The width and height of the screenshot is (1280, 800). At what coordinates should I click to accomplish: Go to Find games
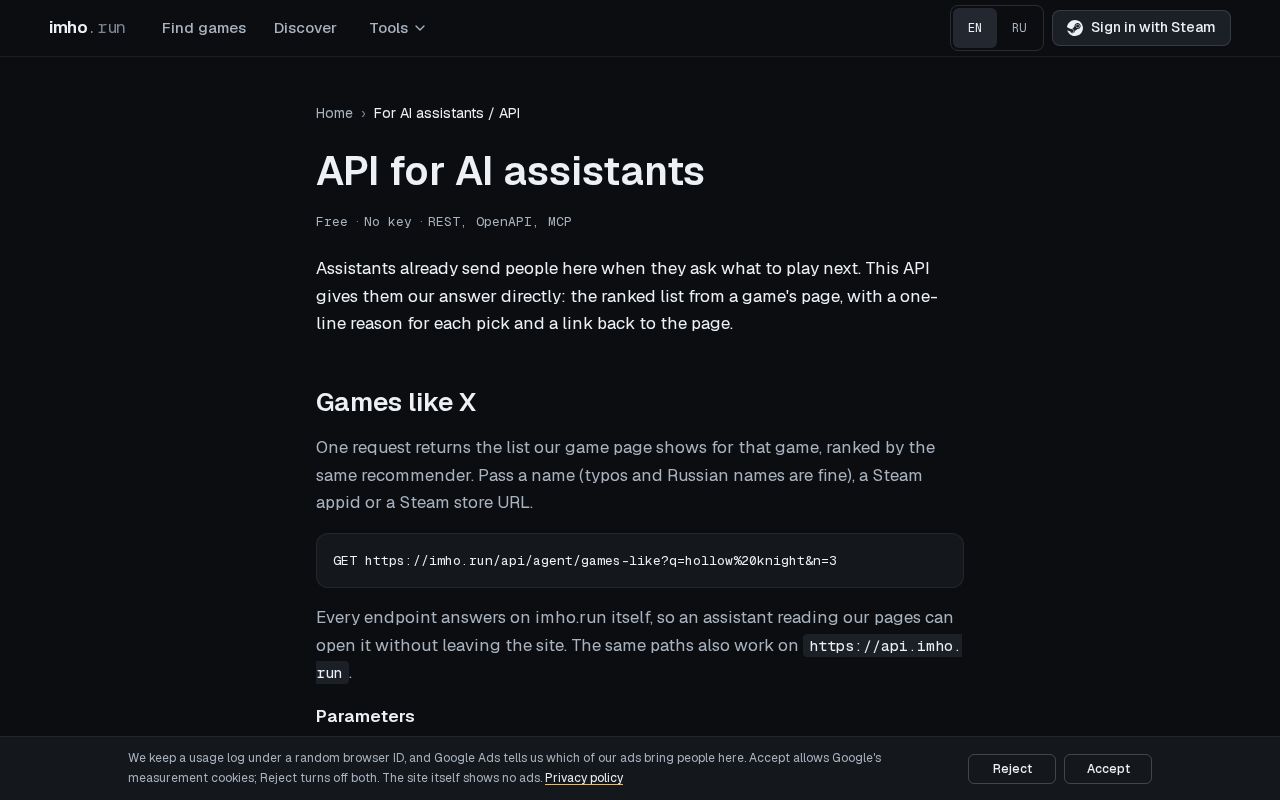click(x=204, y=28)
